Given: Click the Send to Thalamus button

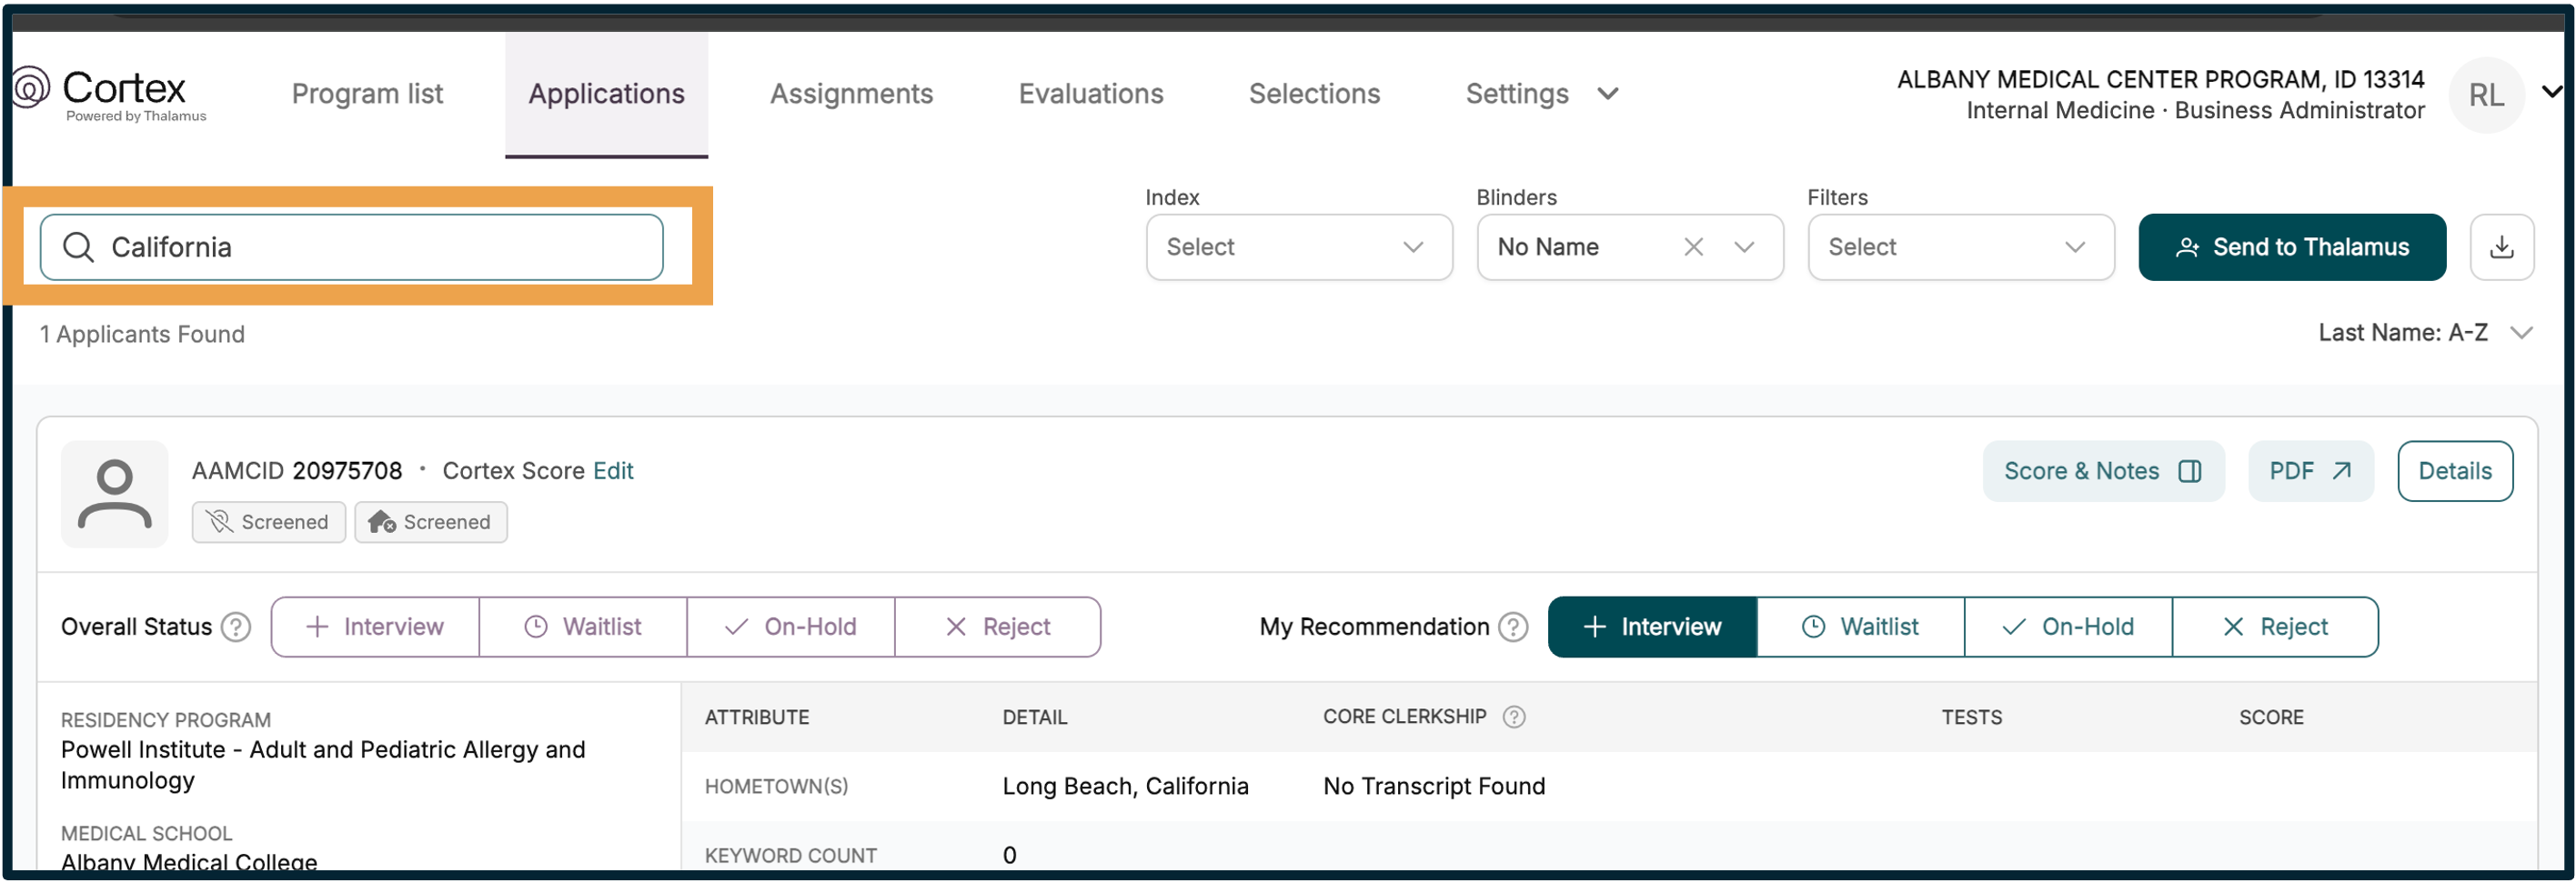Looking at the screenshot, I should 2292,247.
